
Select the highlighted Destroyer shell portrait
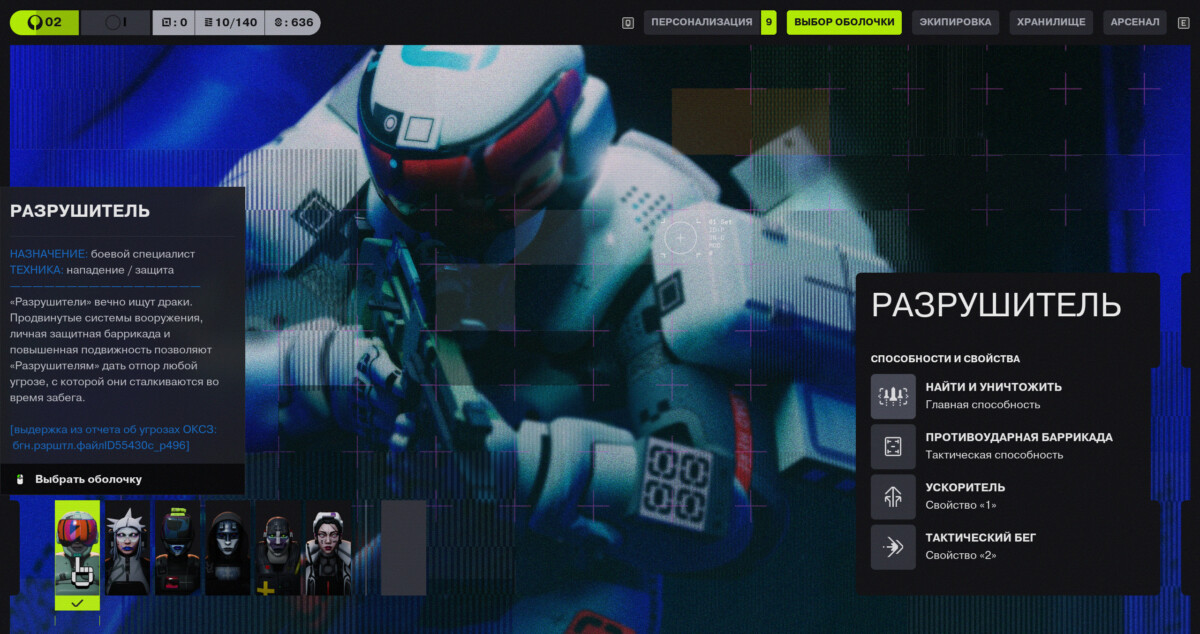click(x=77, y=548)
